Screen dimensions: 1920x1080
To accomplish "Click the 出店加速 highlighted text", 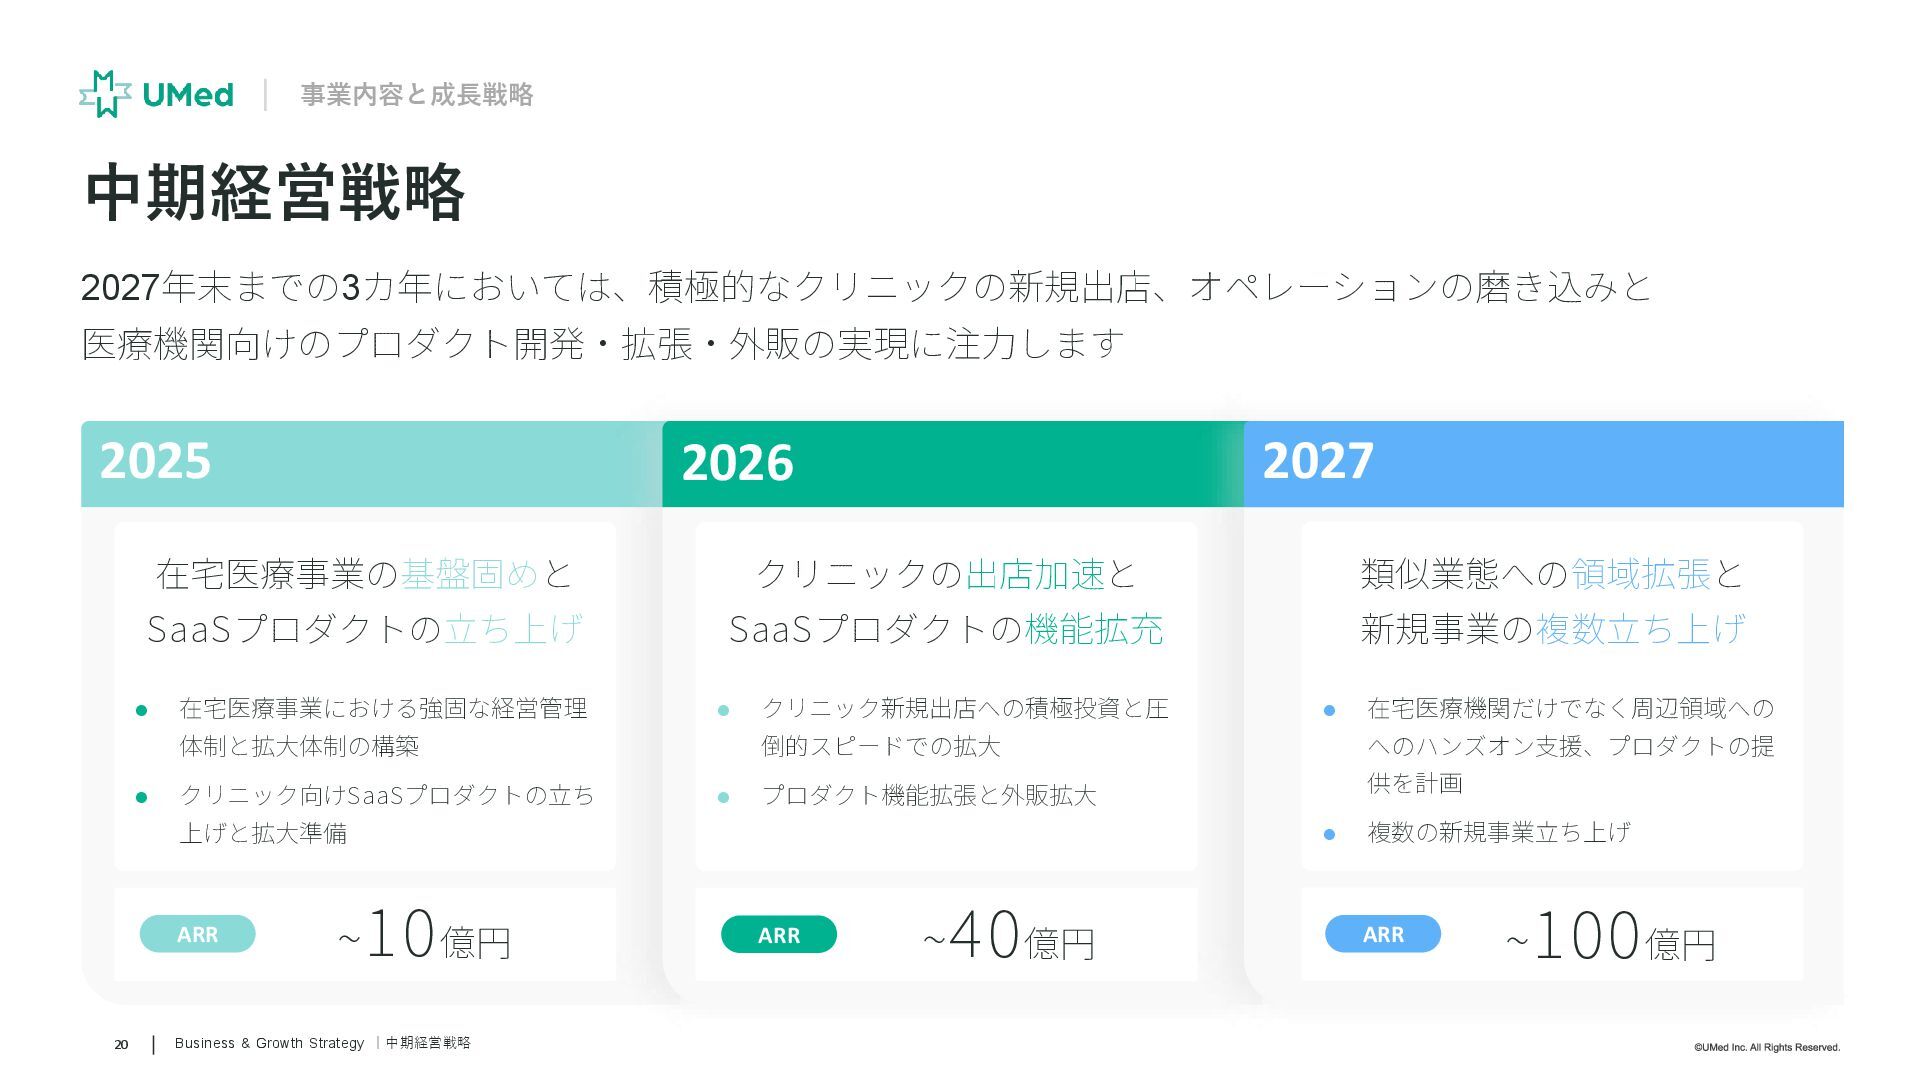I will pyautogui.click(x=1035, y=574).
